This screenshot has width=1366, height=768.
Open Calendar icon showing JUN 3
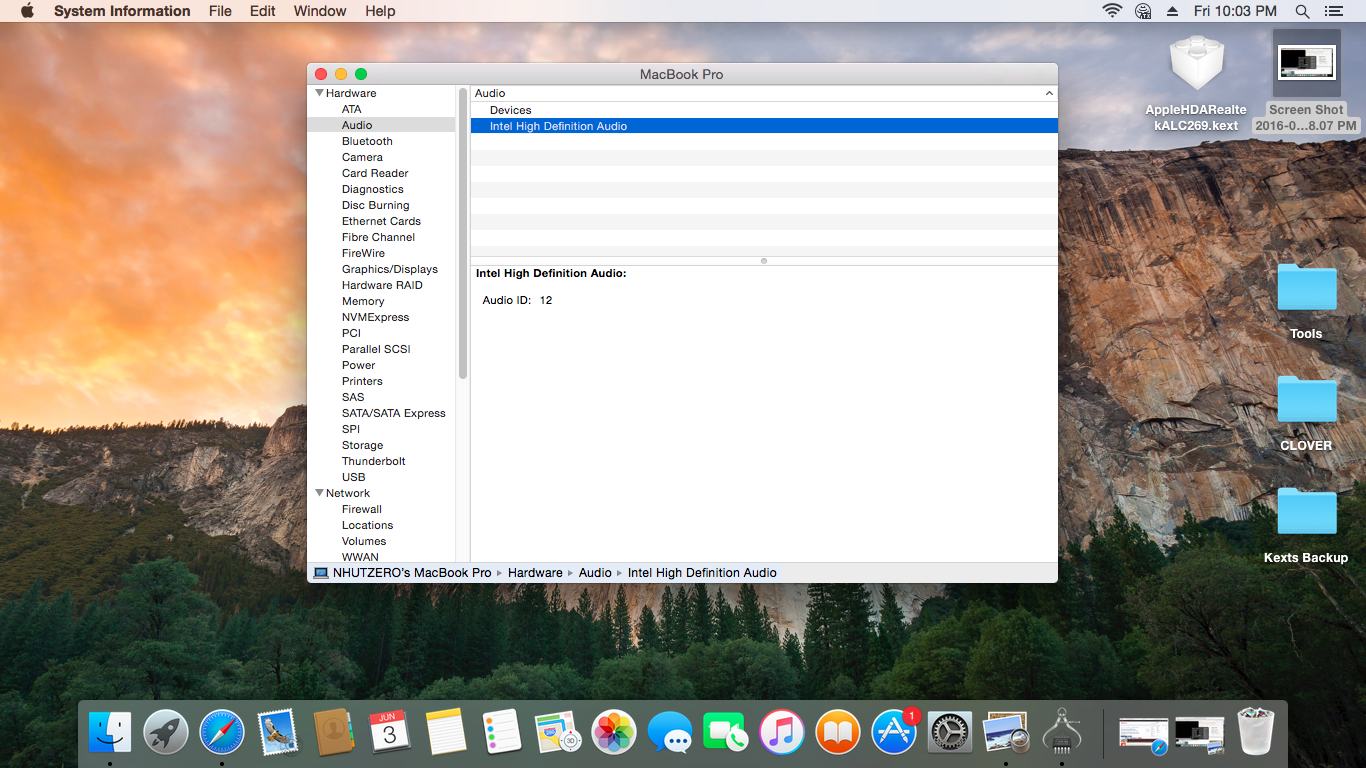(x=390, y=732)
